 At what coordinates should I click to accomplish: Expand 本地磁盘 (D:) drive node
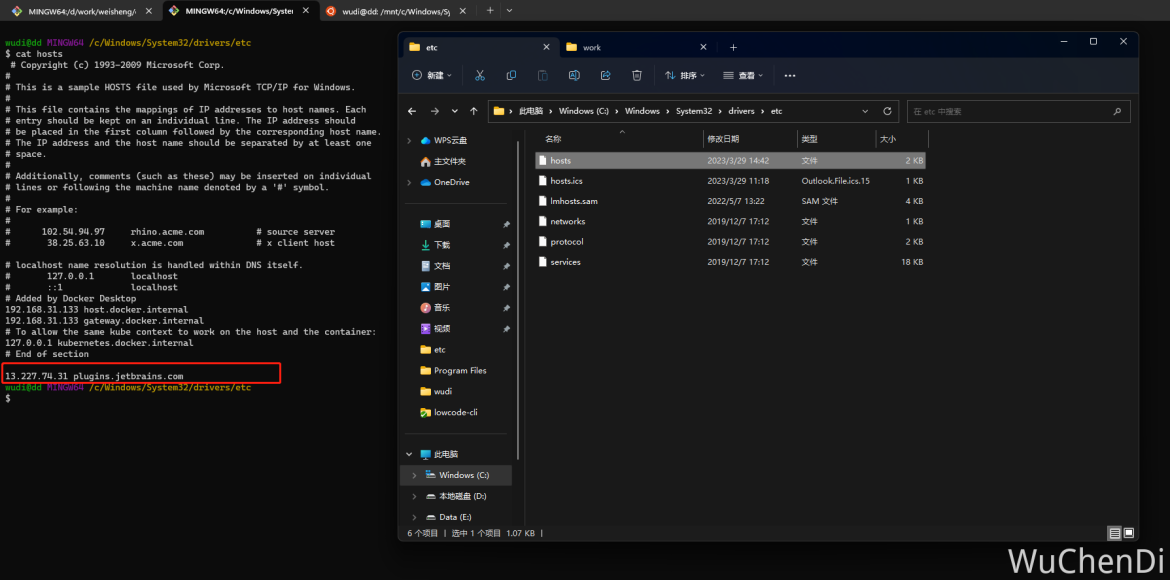(415, 496)
